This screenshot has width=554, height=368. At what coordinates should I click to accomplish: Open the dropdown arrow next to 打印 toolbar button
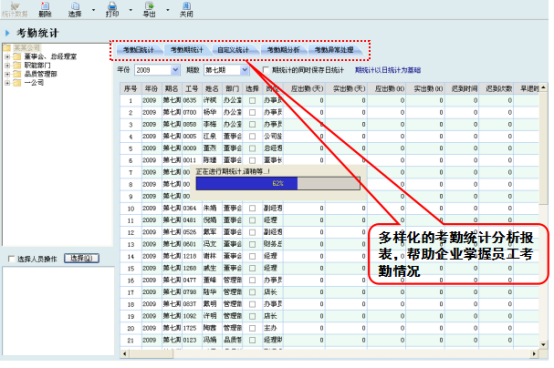[131, 10]
